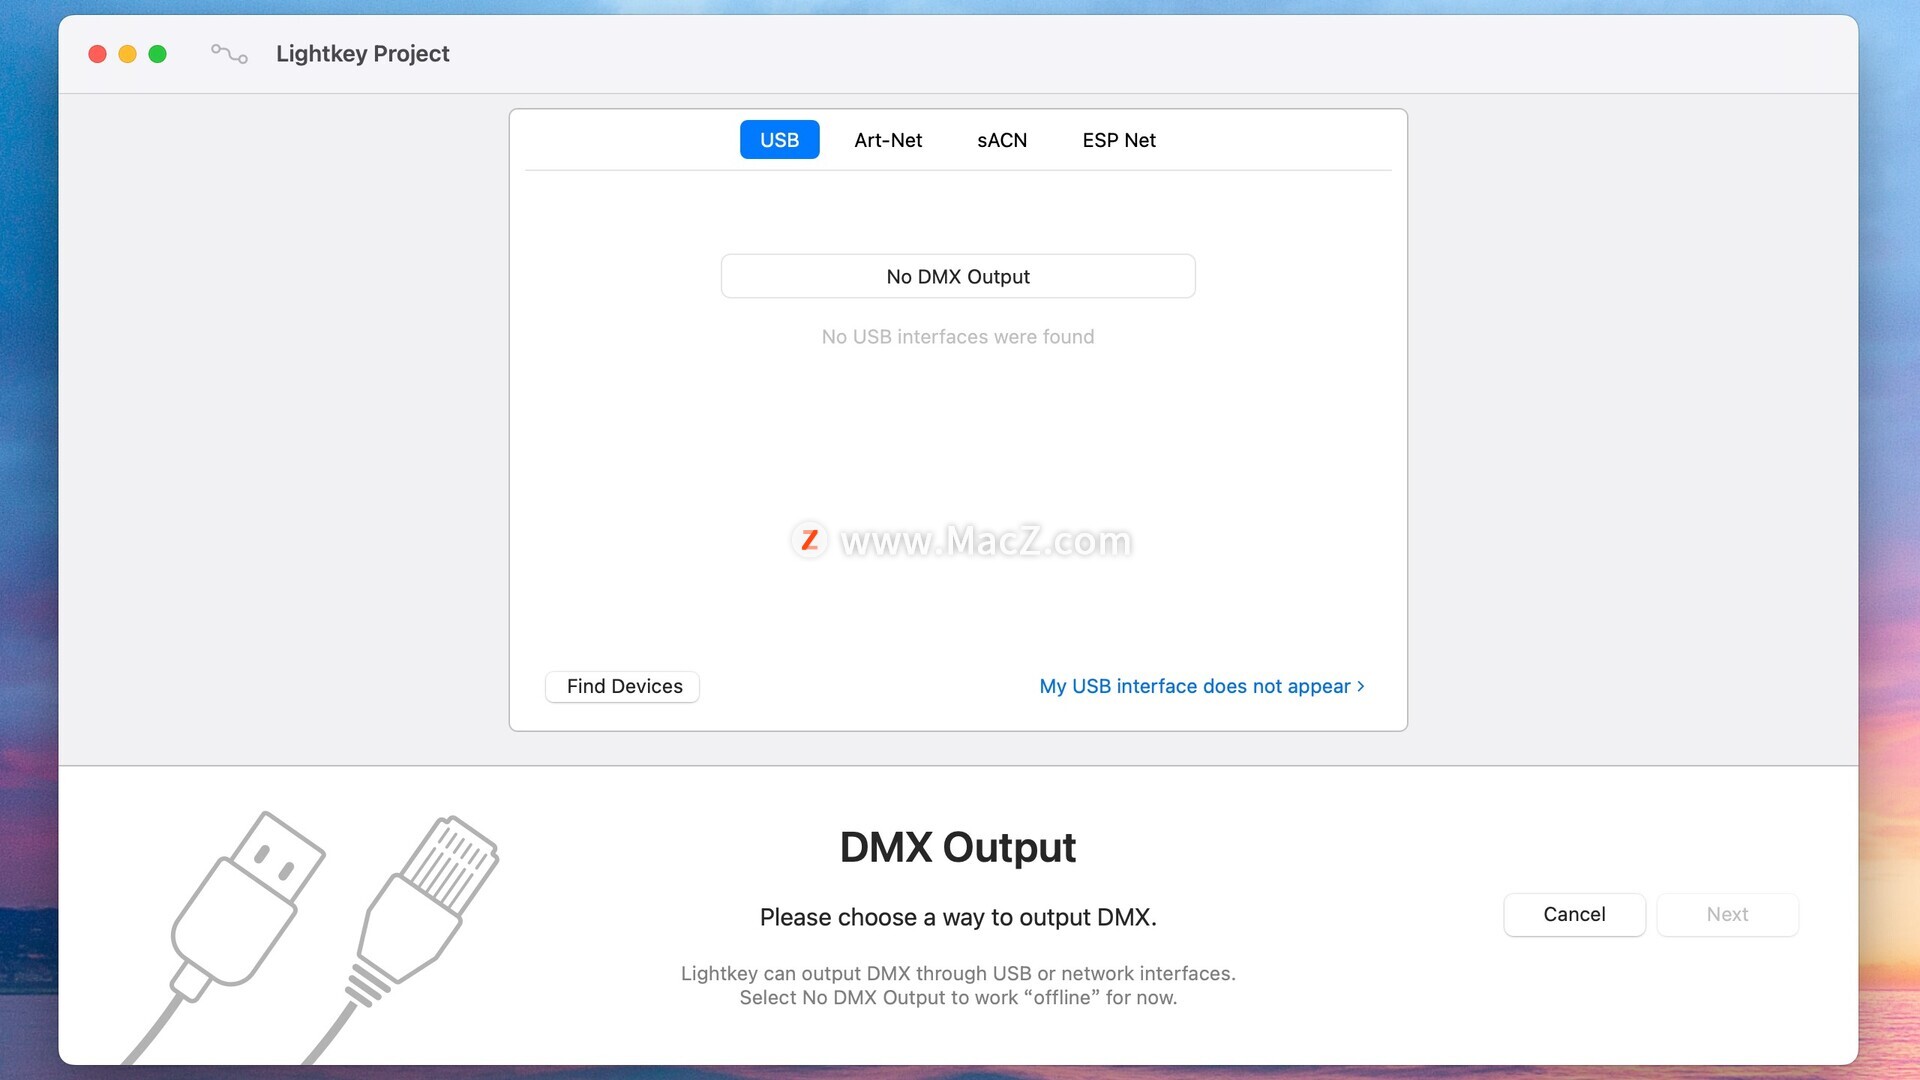The width and height of the screenshot is (1920, 1080).
Task: Click the red Z MacZ logo
Action: [809, 541]
